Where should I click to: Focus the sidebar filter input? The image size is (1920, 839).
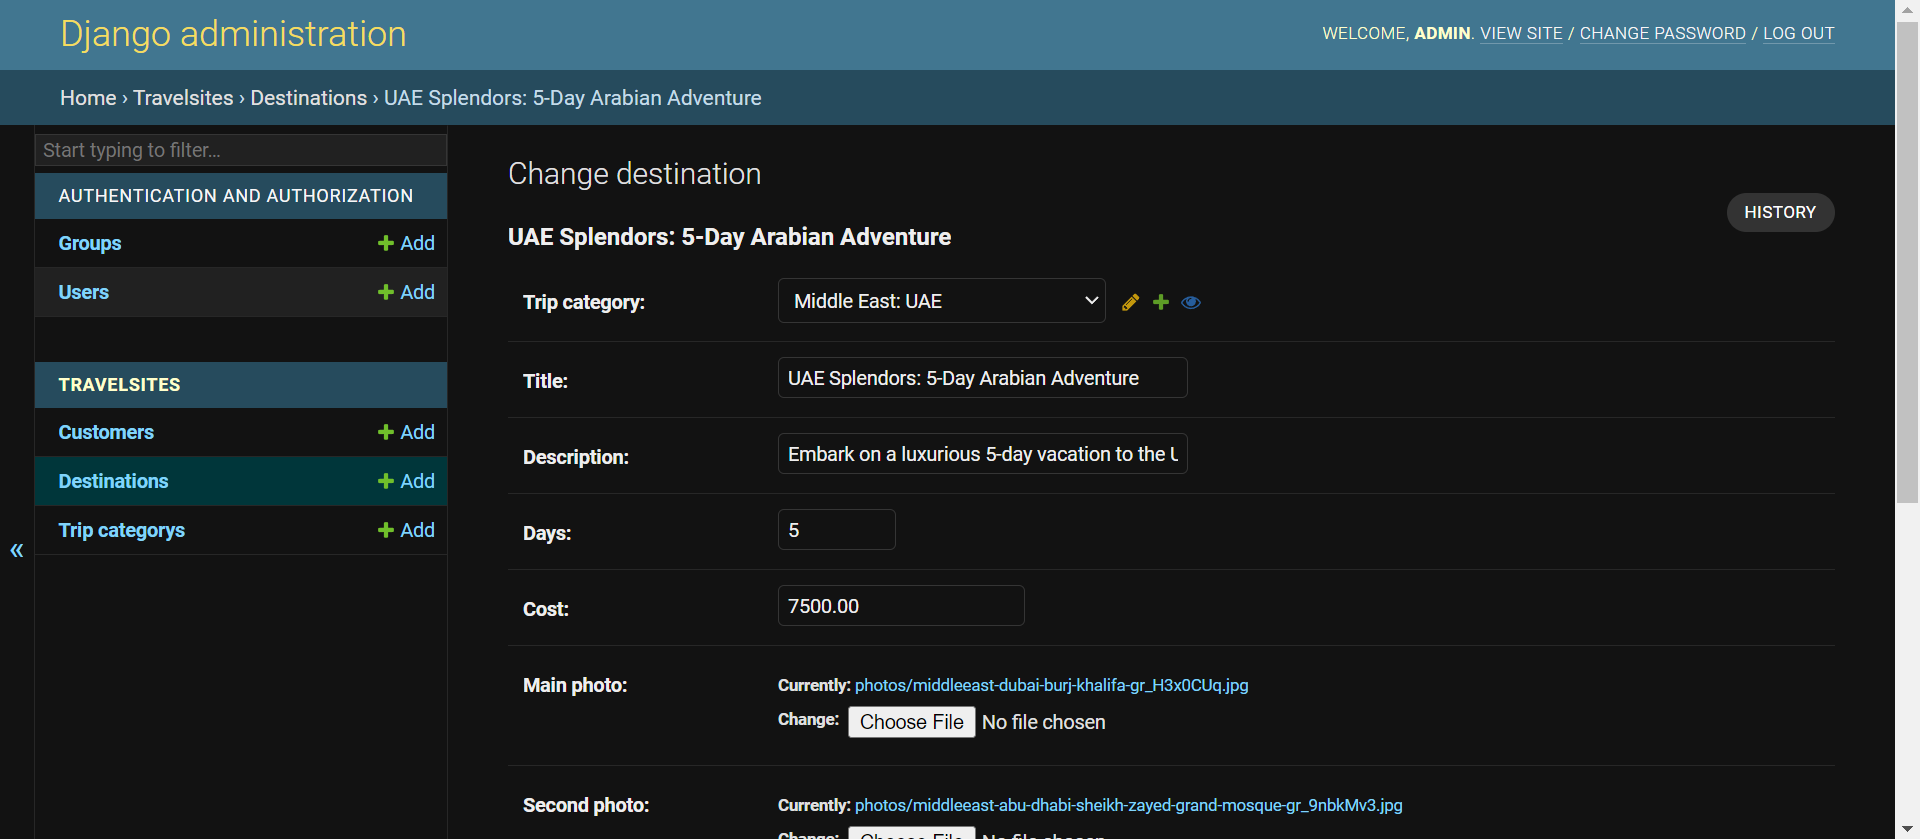pyautogui.click(x=241, y=150)
